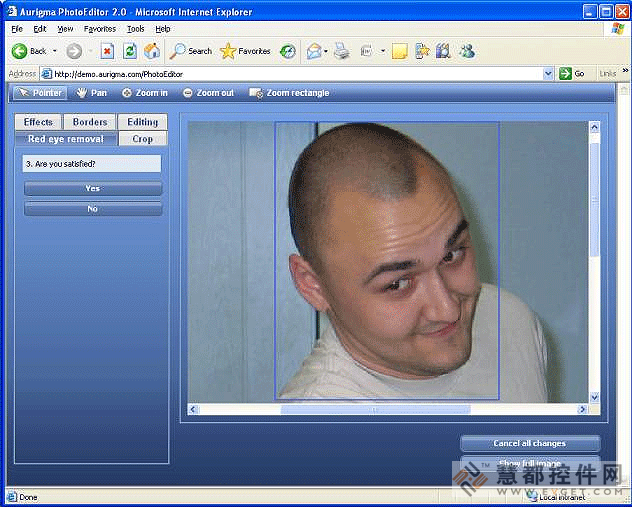The image size is (632, 507).
Task: Open the browser Home page icon
Action: click(152, 51)
